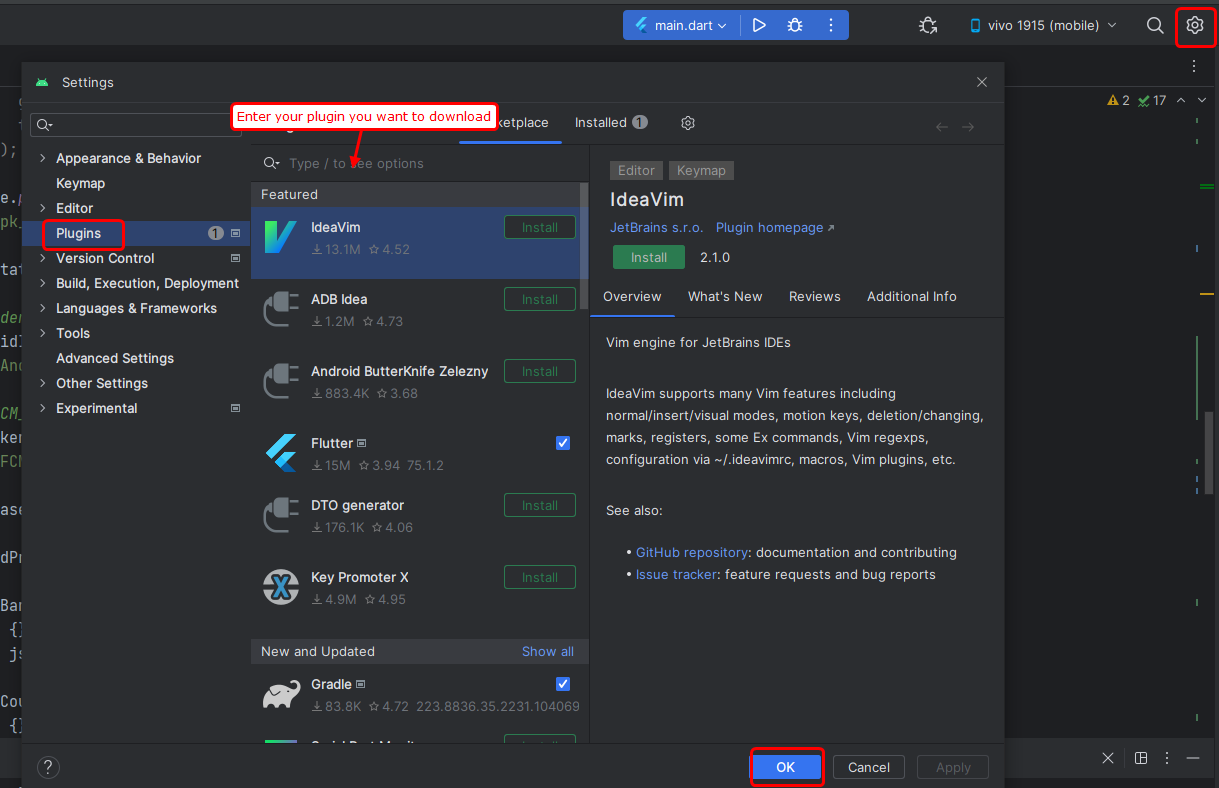Open the IDE settings gear icon
This screenshot has height=788, width=1219.
[1194, 25]
